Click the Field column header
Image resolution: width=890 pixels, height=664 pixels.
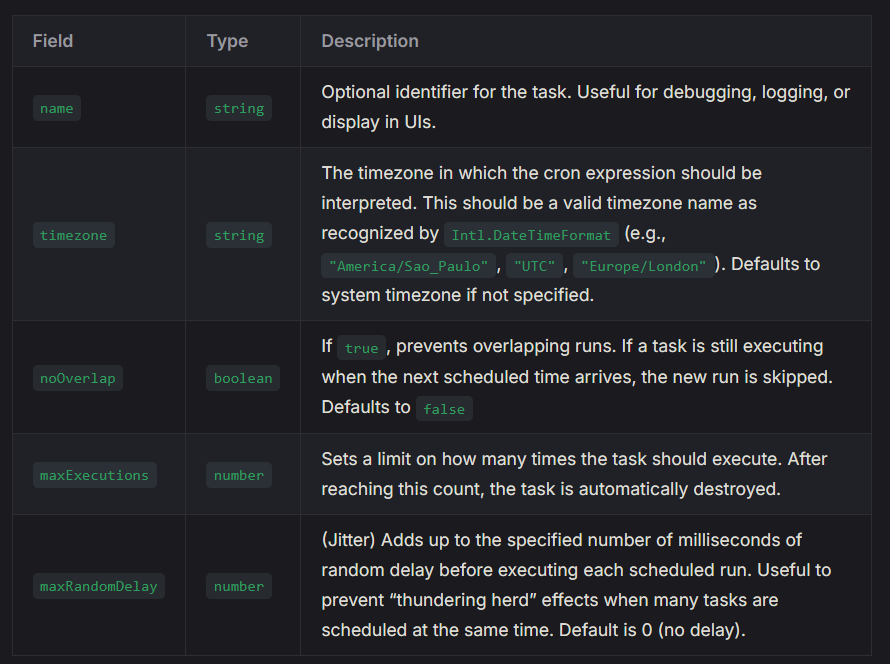coord(53,41)
